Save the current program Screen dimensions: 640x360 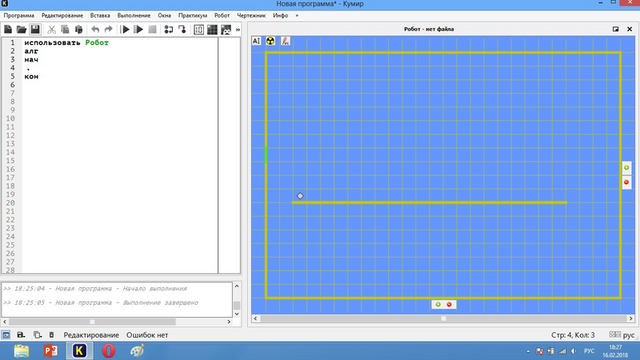click(35, 29)
